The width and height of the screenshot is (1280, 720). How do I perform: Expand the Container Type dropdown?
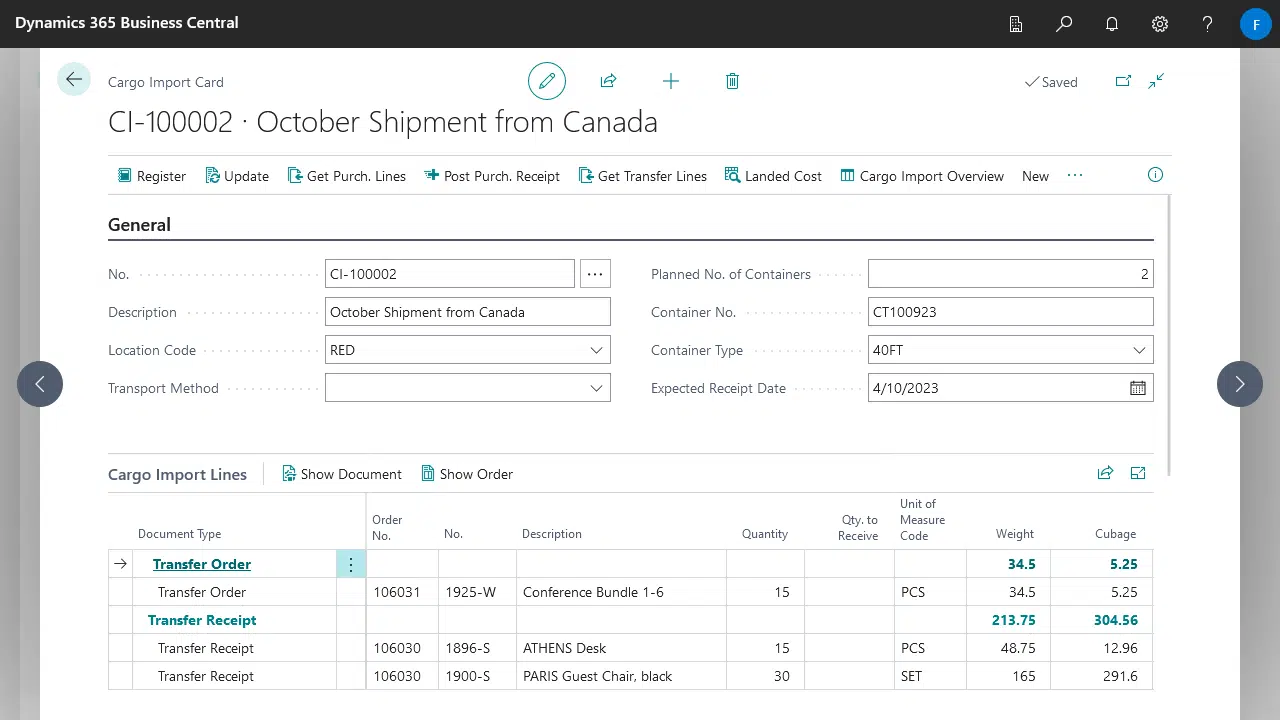(1139, 350)
